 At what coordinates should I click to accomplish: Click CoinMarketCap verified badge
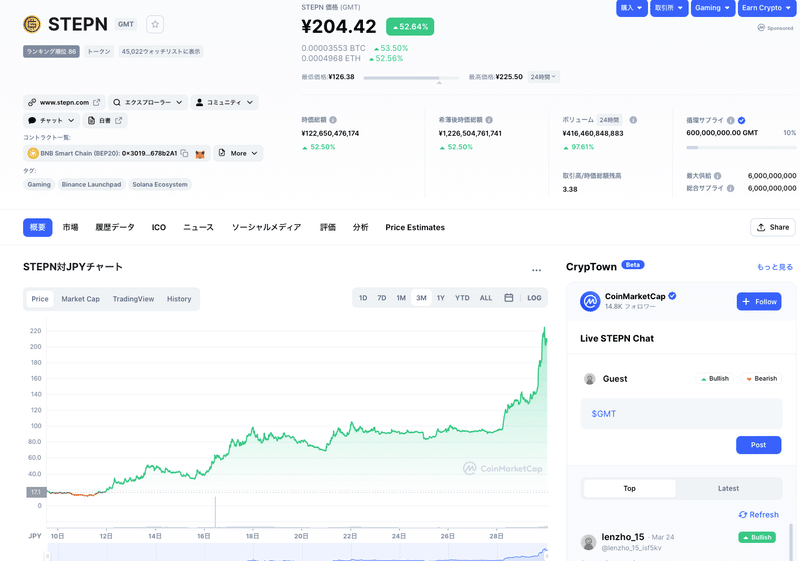672,296
